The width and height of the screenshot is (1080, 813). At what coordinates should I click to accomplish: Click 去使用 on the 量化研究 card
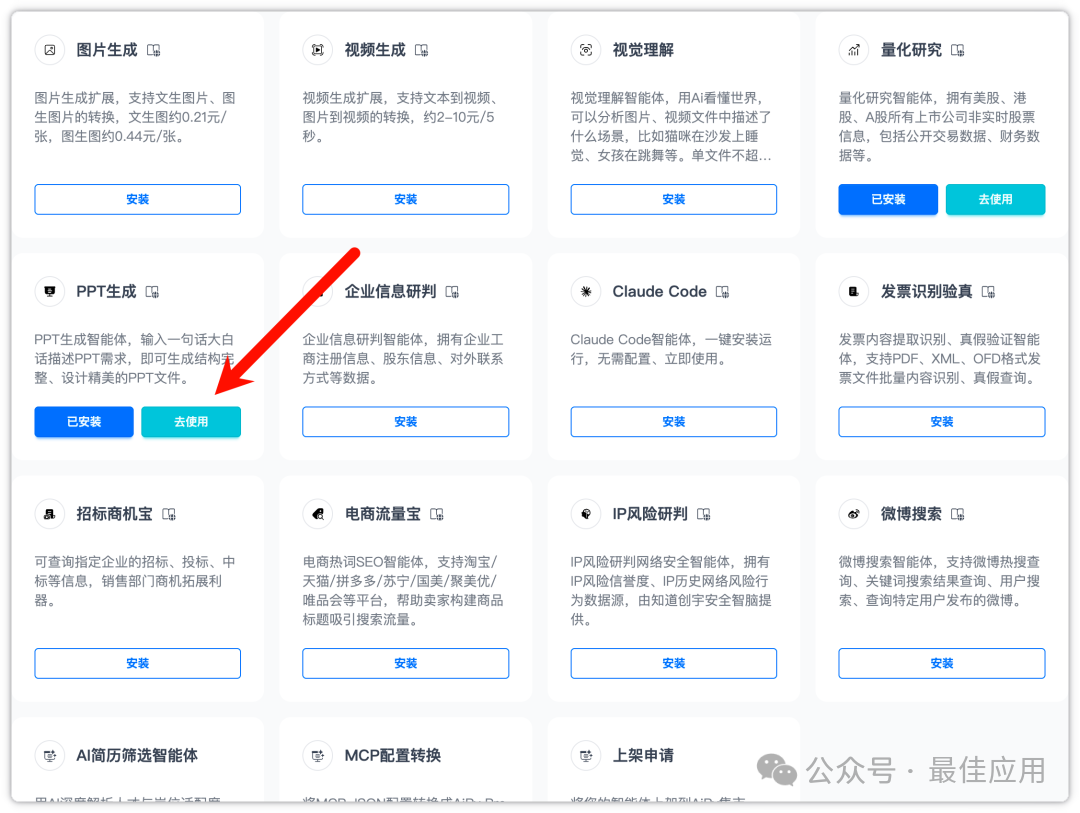click(995, 199)
